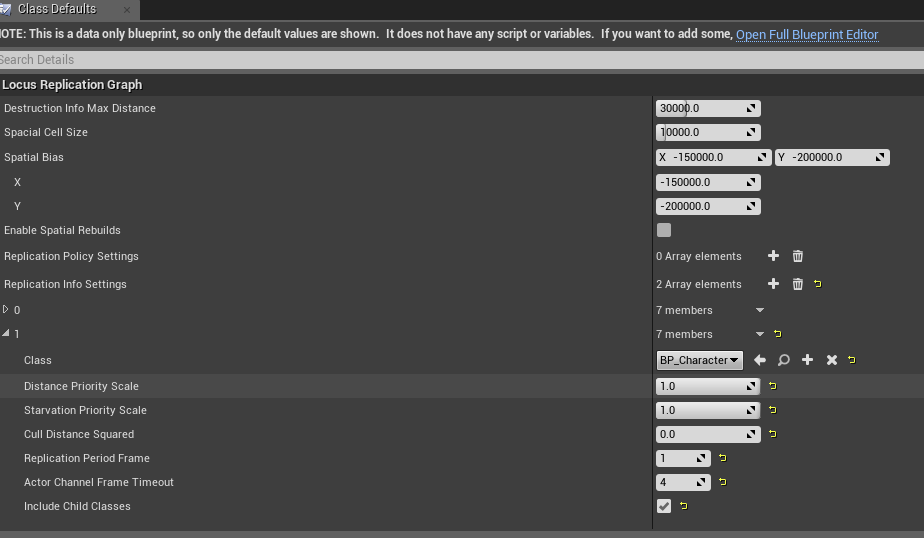Edit Spatial Bias inline X field

point(713,157)
